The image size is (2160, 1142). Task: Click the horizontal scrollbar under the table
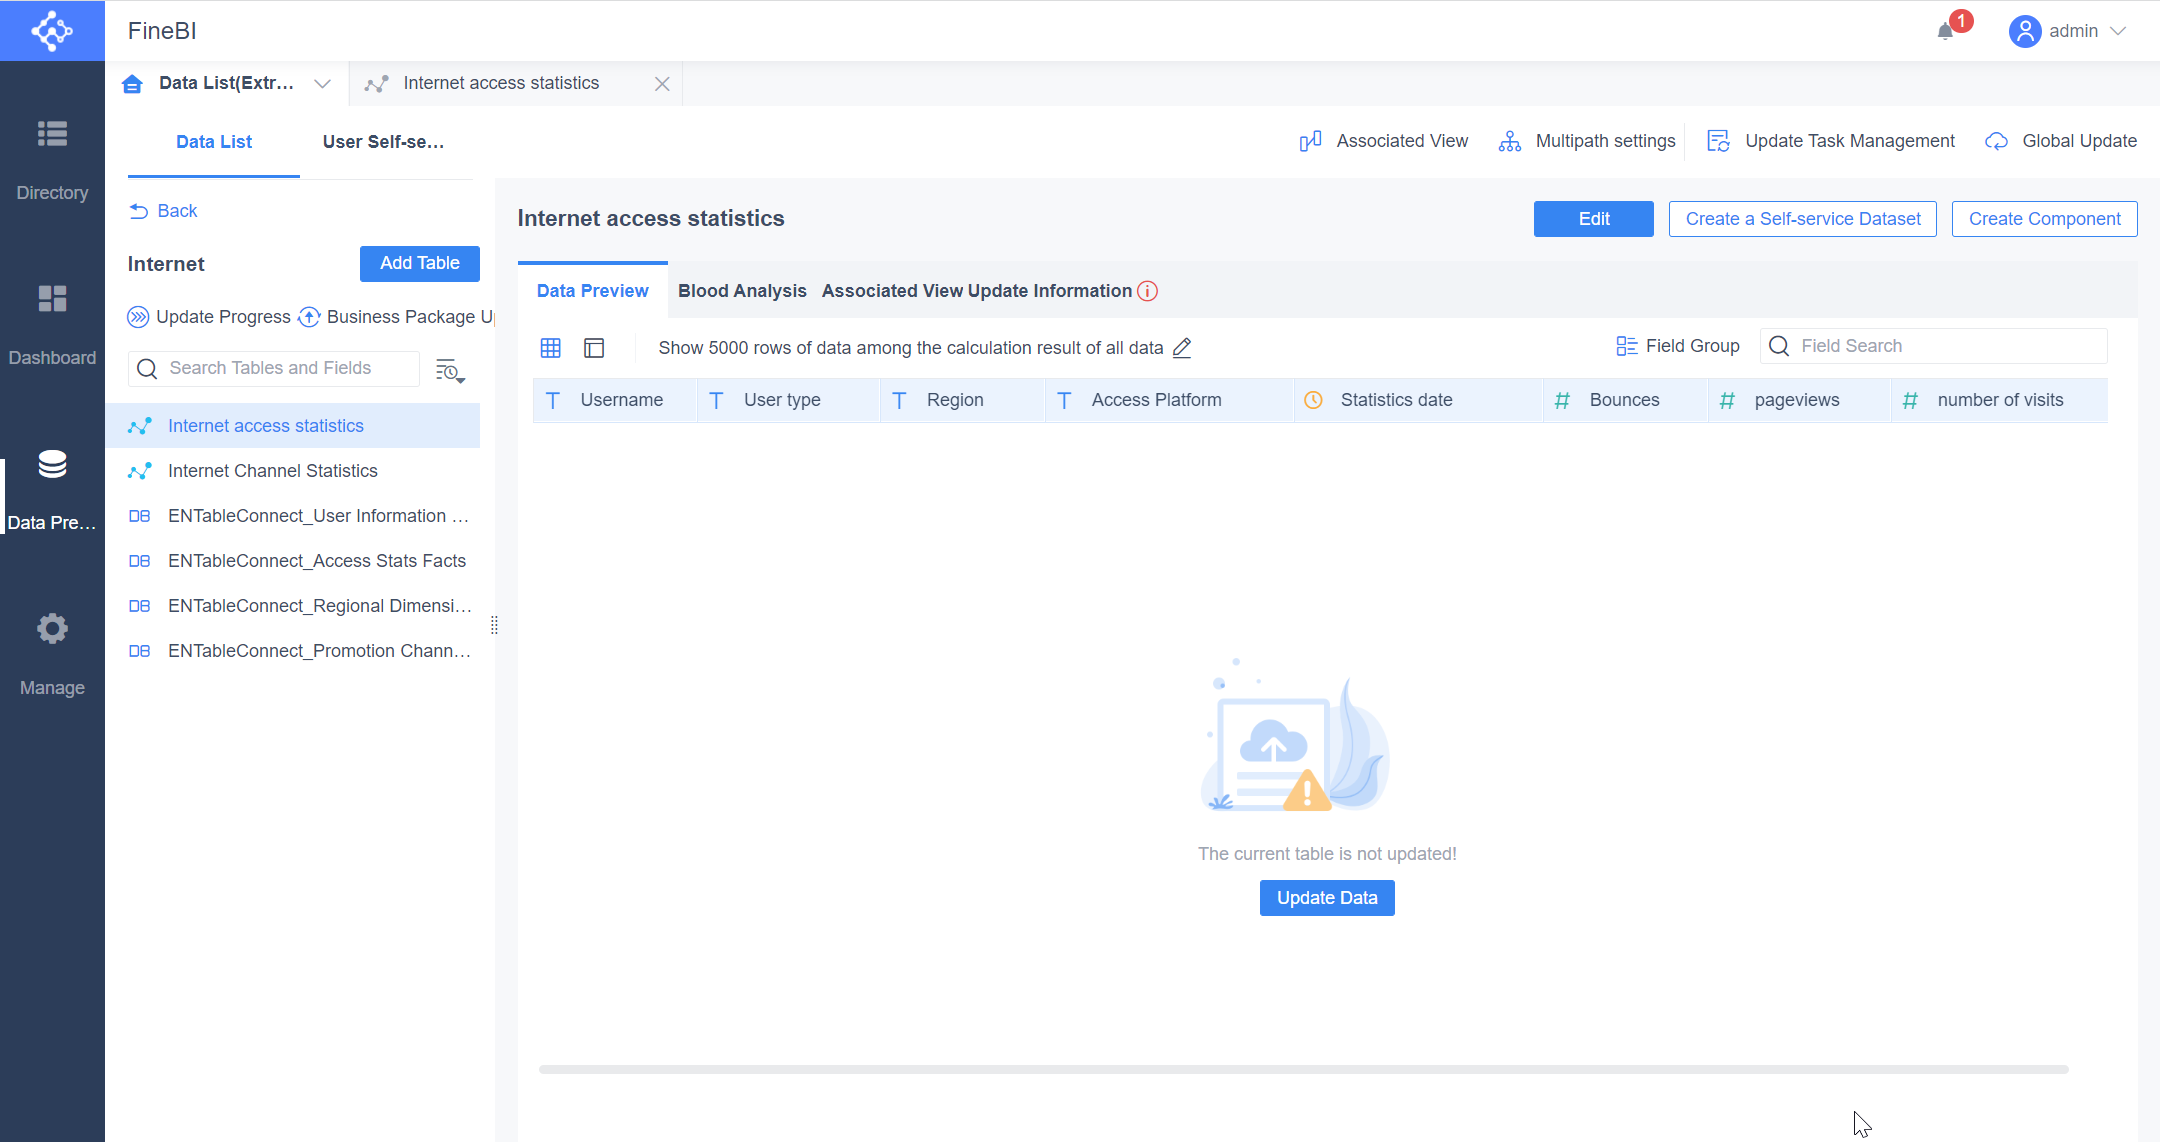click(1303, 1070)
